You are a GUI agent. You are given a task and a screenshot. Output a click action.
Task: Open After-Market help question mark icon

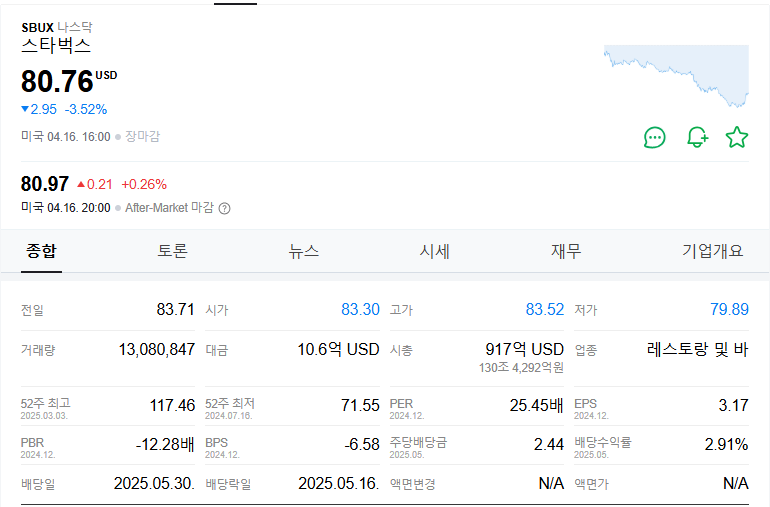click(224, 208)
